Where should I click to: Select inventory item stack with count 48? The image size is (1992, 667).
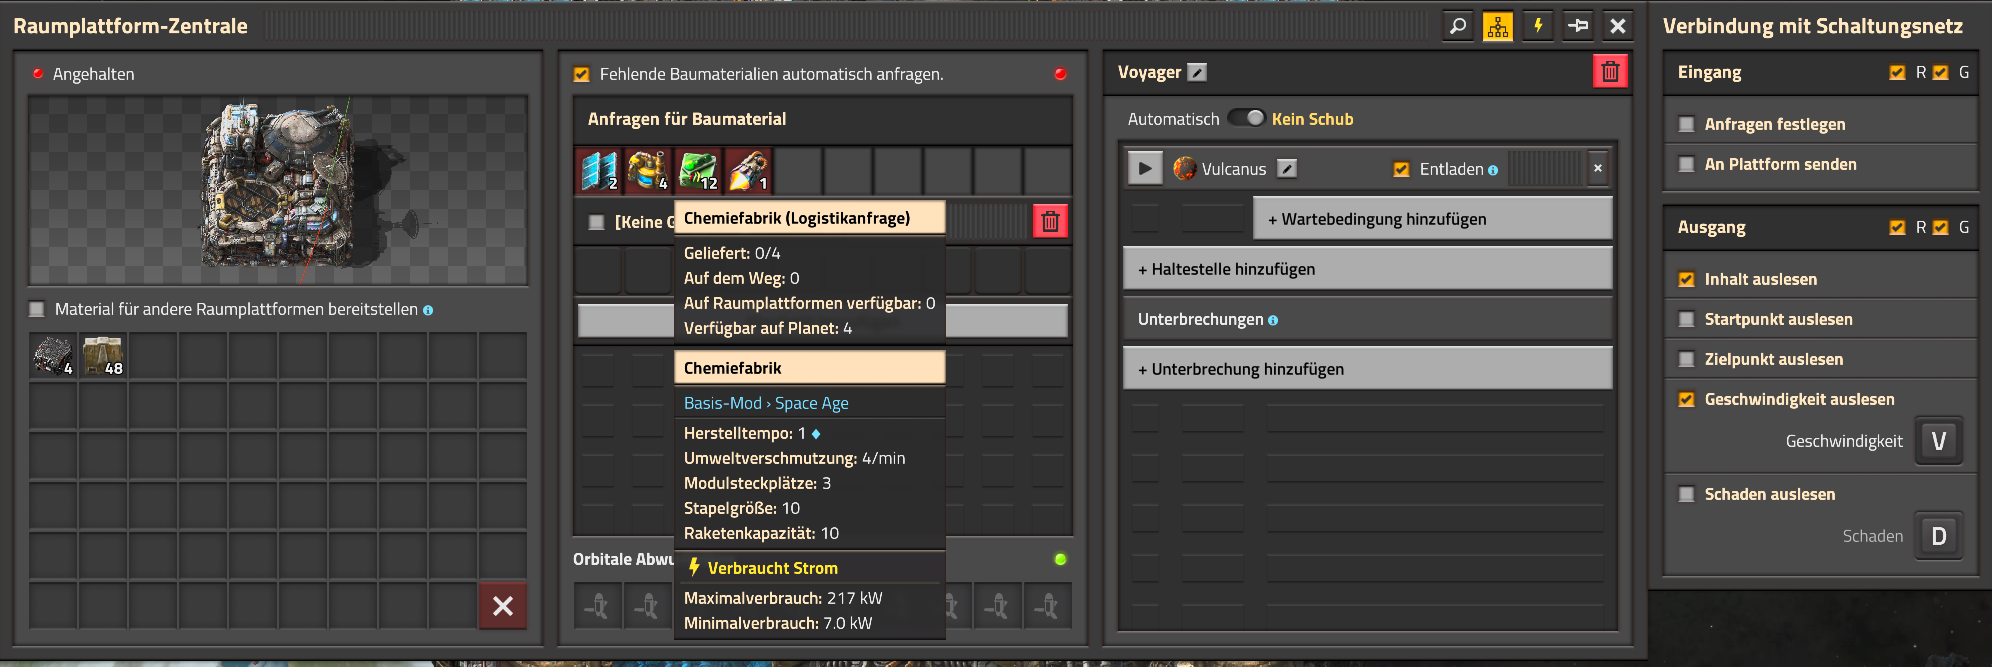tap(104, 356)
